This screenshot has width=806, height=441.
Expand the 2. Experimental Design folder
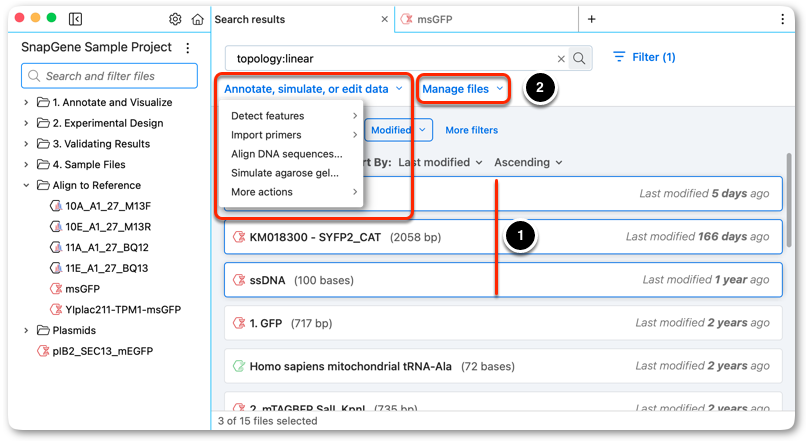pos(26,123)
